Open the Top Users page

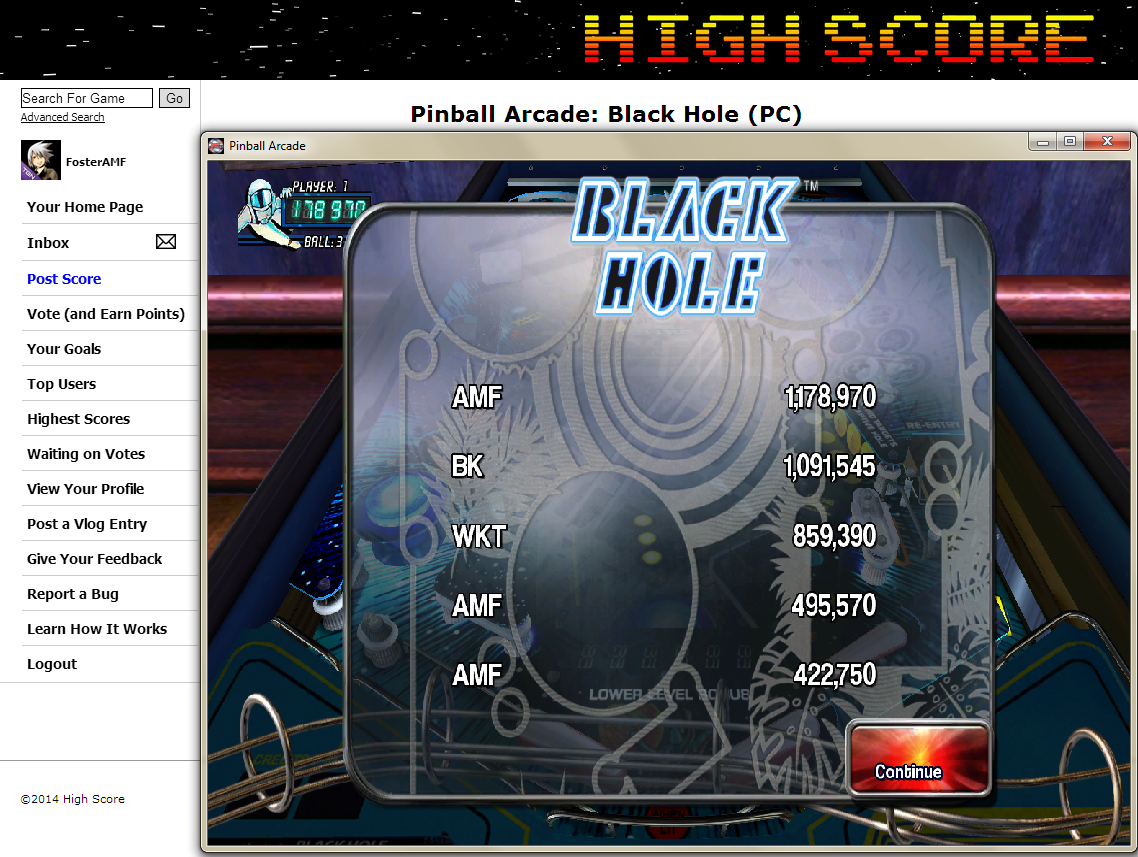coord(62,384)
